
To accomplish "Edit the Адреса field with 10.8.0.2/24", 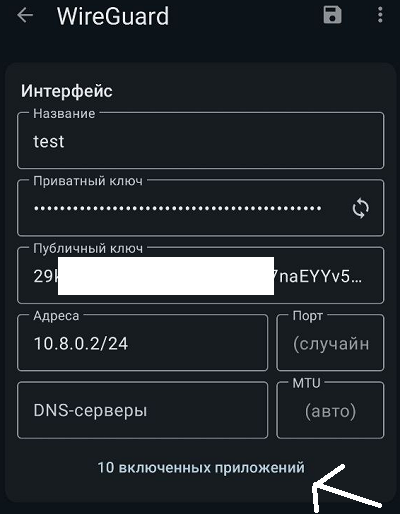I will tap(142, 343).
